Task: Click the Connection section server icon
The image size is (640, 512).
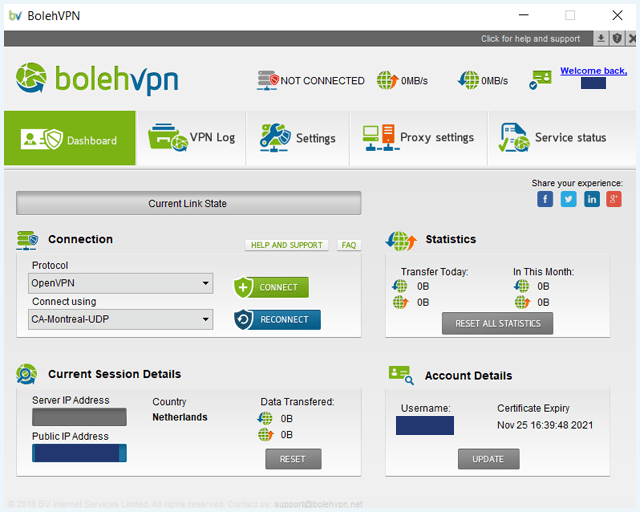Action: tap(27, 240)
